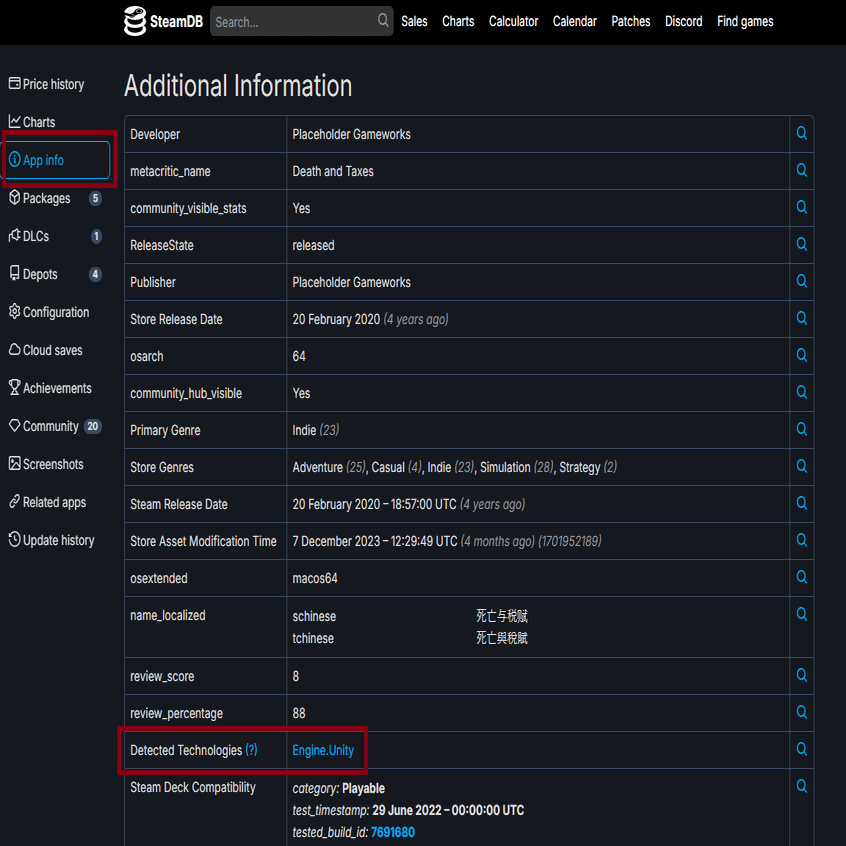Image resolution: width=846 pixels, height=846 pixels.
Task: Click search icon in osarch row
Action: coord(801,355)
